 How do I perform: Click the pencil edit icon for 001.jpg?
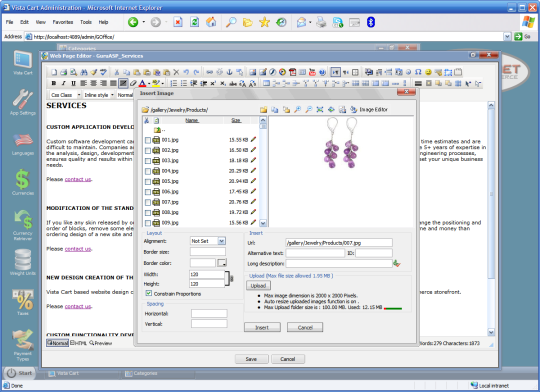point(253,140)
